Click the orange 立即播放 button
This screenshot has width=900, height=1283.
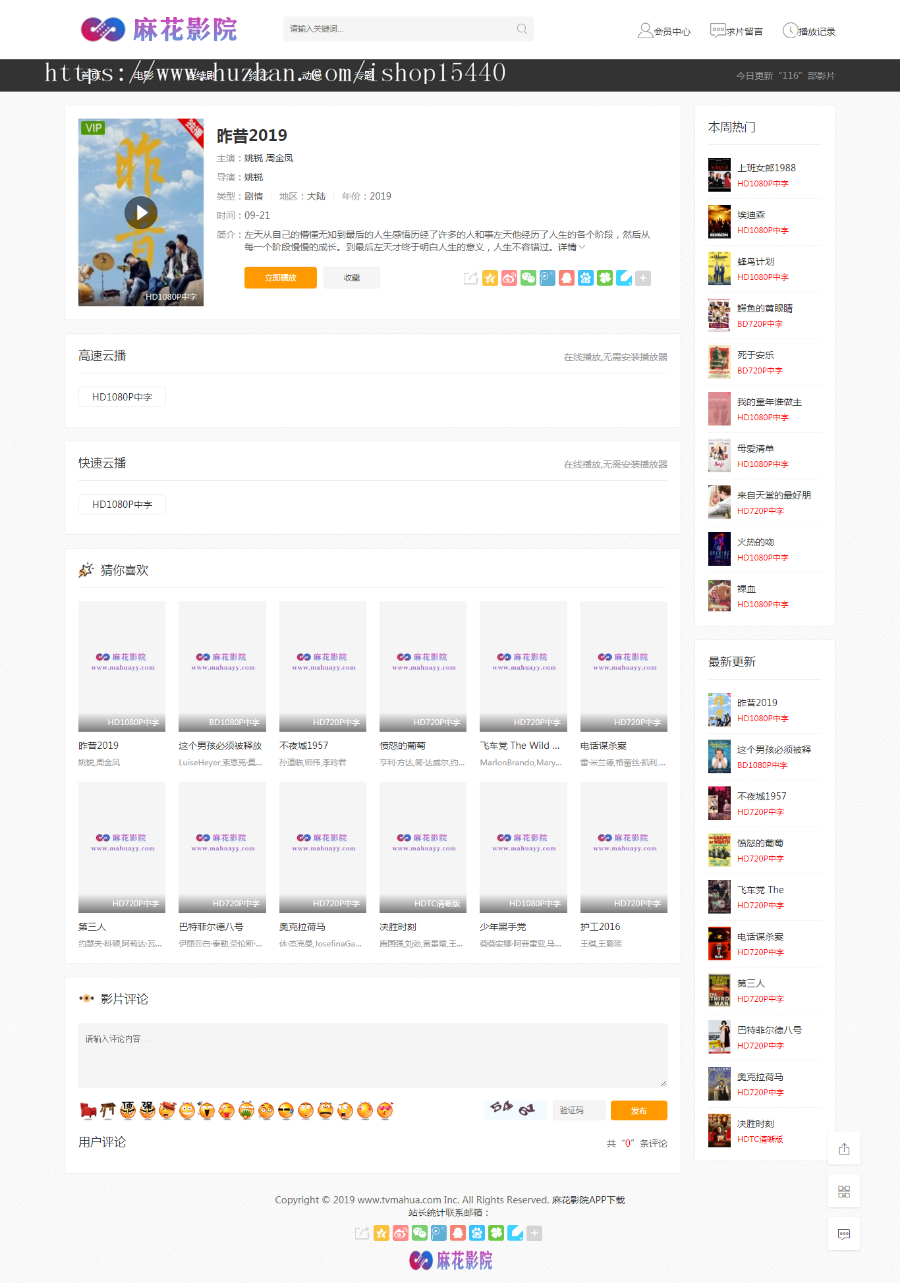[280, 277]
